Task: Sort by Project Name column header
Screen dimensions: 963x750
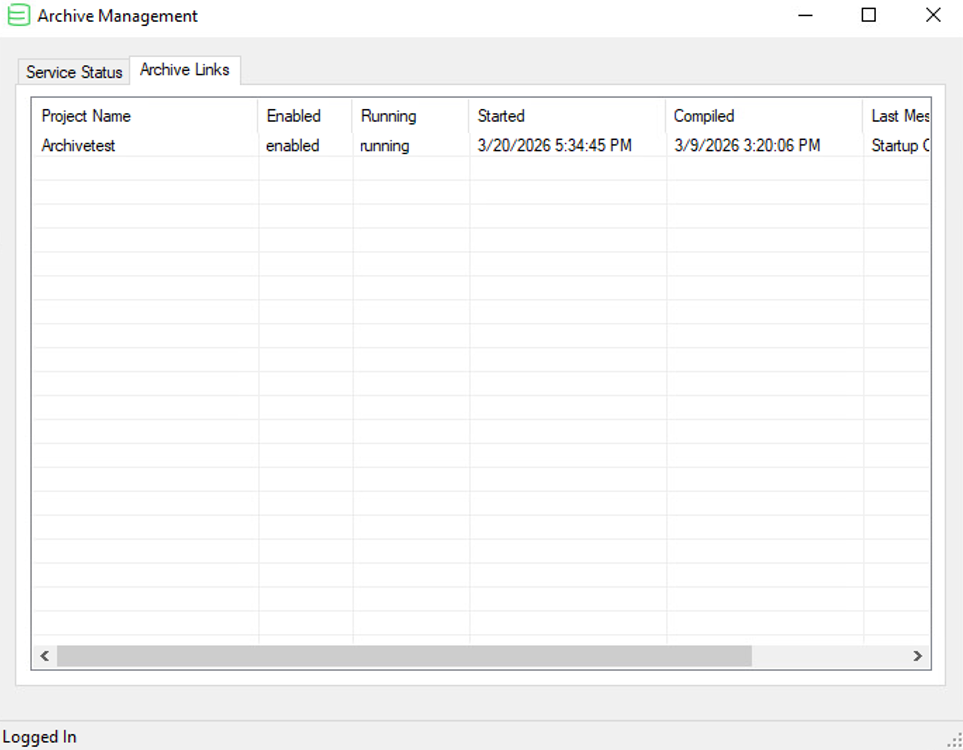Action: tap(146, 116)
